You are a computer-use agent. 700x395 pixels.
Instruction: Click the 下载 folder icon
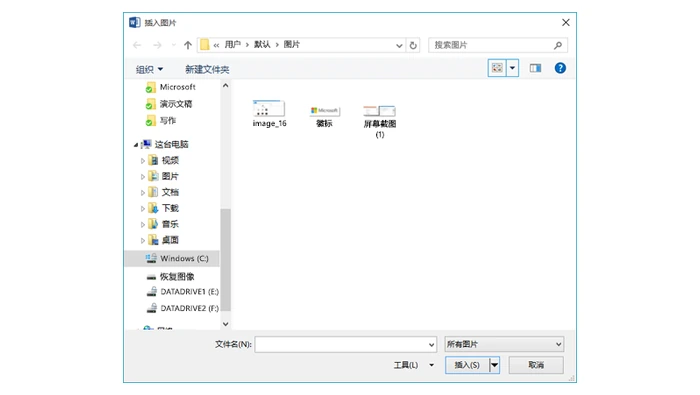pos(153,208)
